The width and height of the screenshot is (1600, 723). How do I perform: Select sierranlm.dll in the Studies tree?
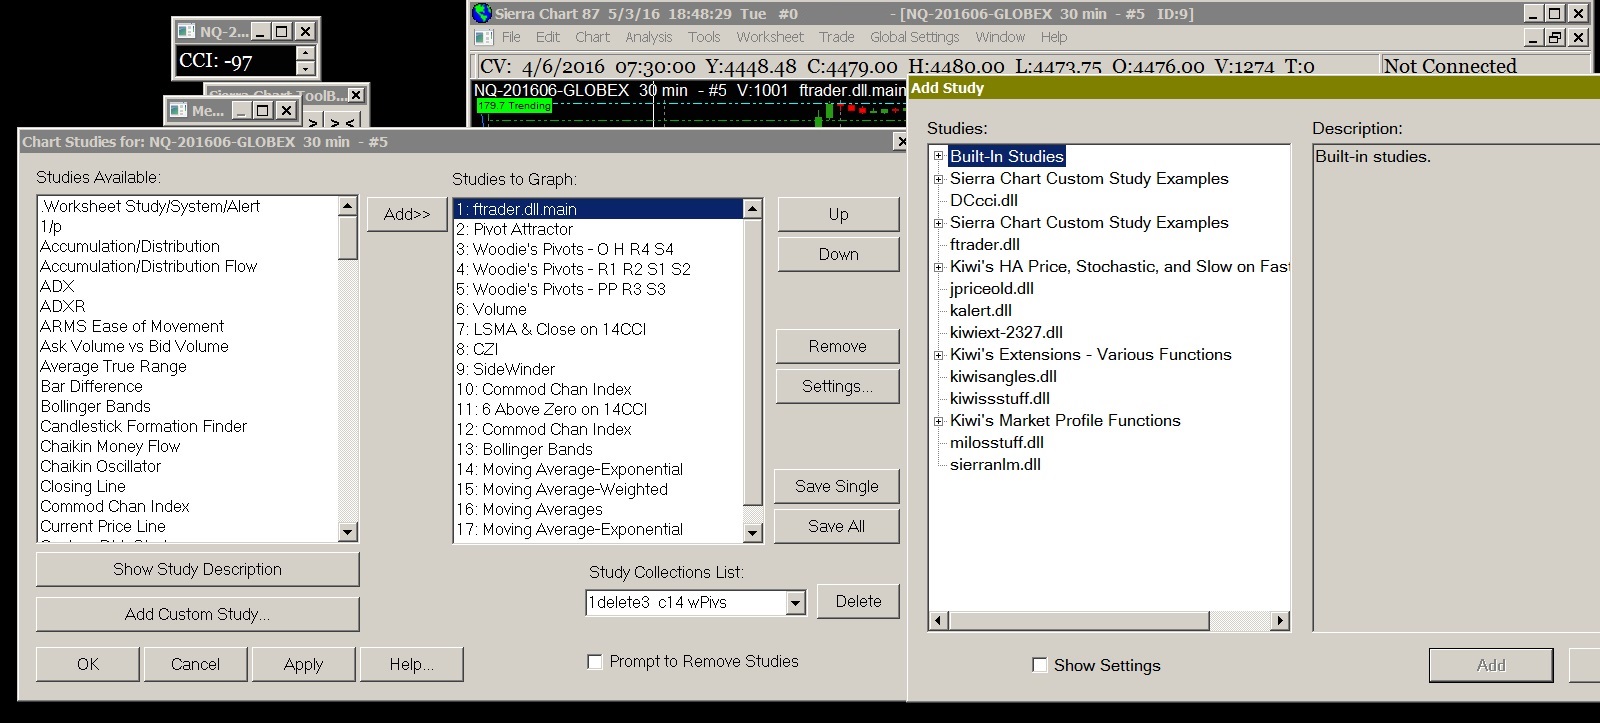(995, 464)
